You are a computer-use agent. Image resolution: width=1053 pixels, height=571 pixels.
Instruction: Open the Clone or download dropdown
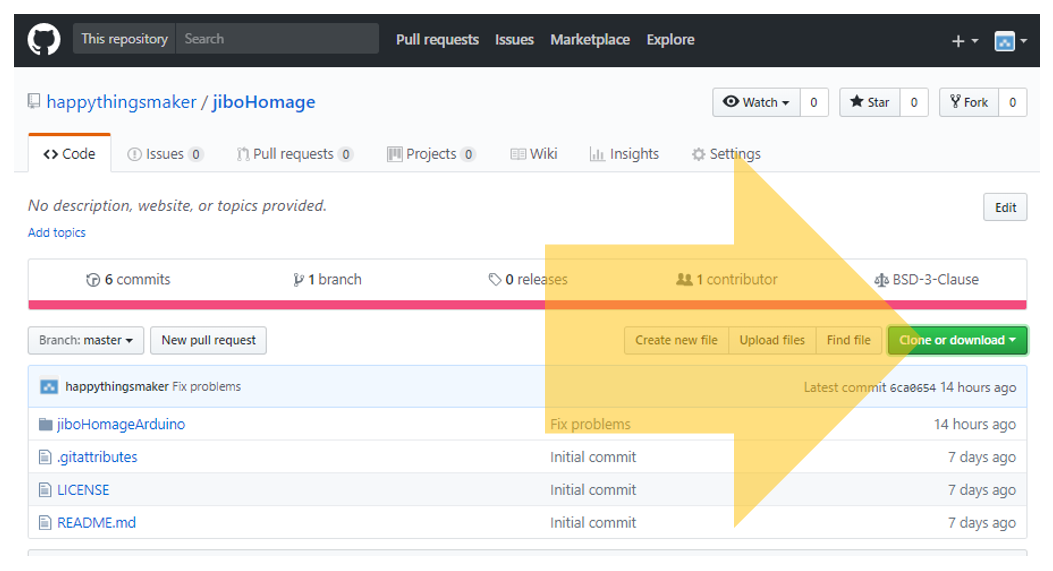(957, 340)
